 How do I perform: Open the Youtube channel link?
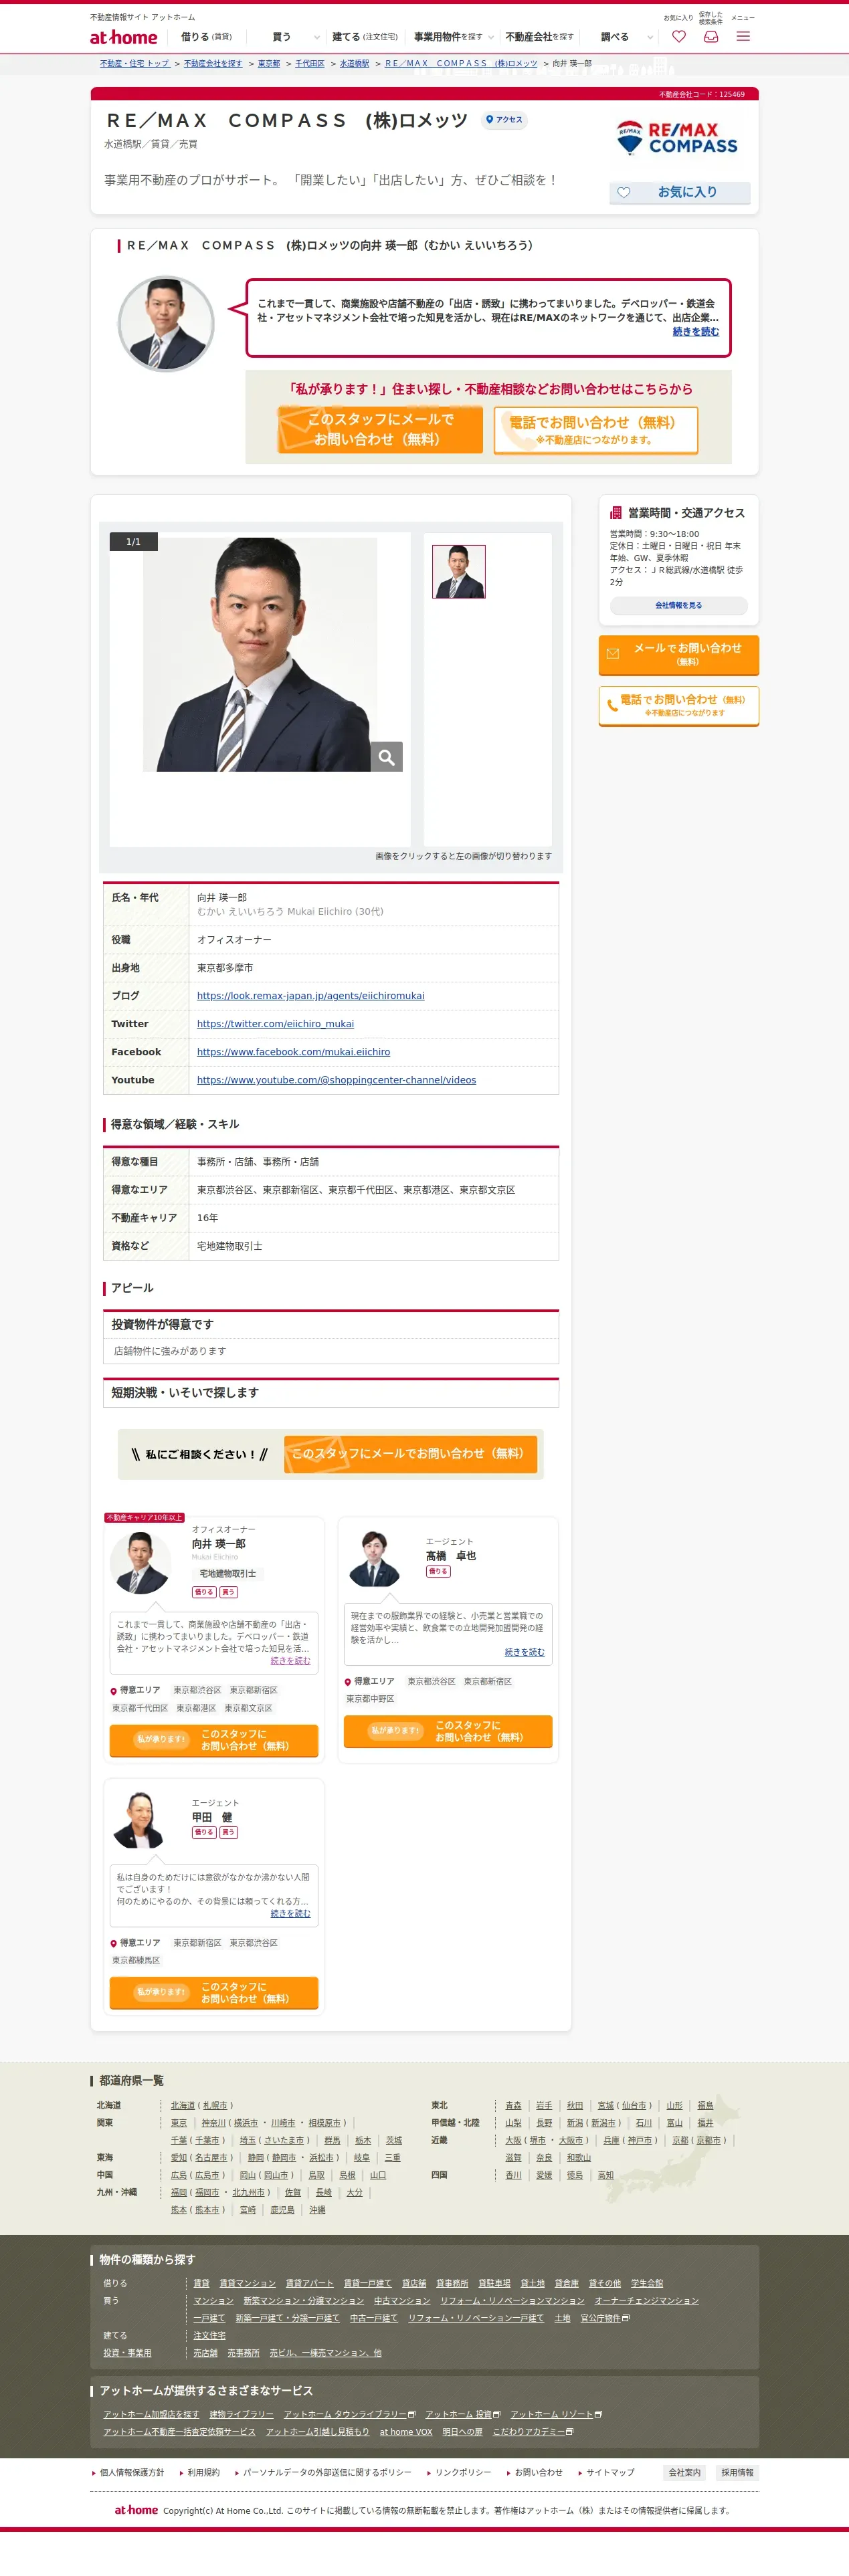[336, 1080]
